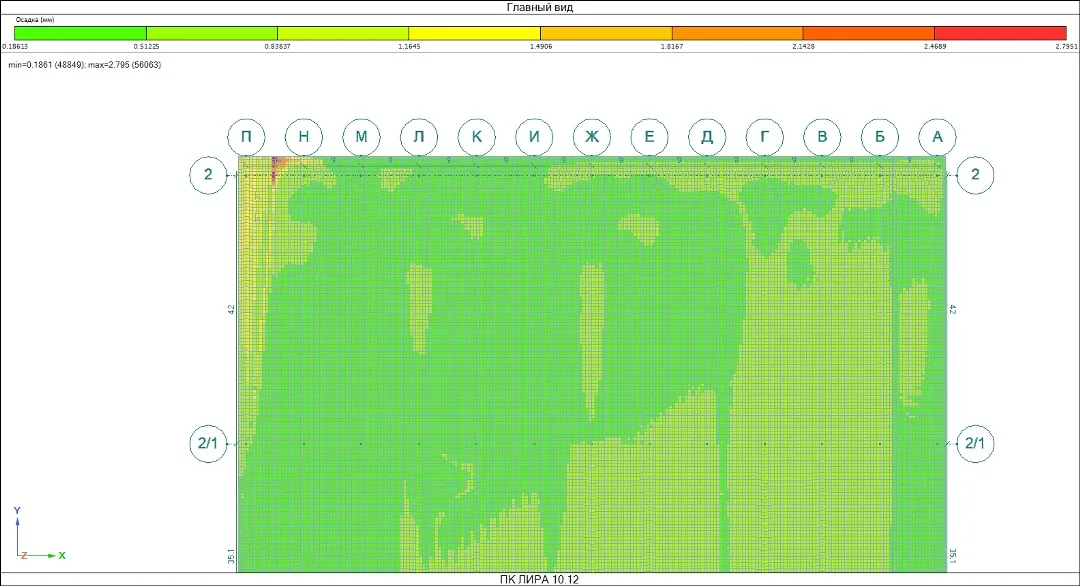Click the red legend segment 2.4689–2.7951
1080x586 pixels.
click(x=1000, y=32)
